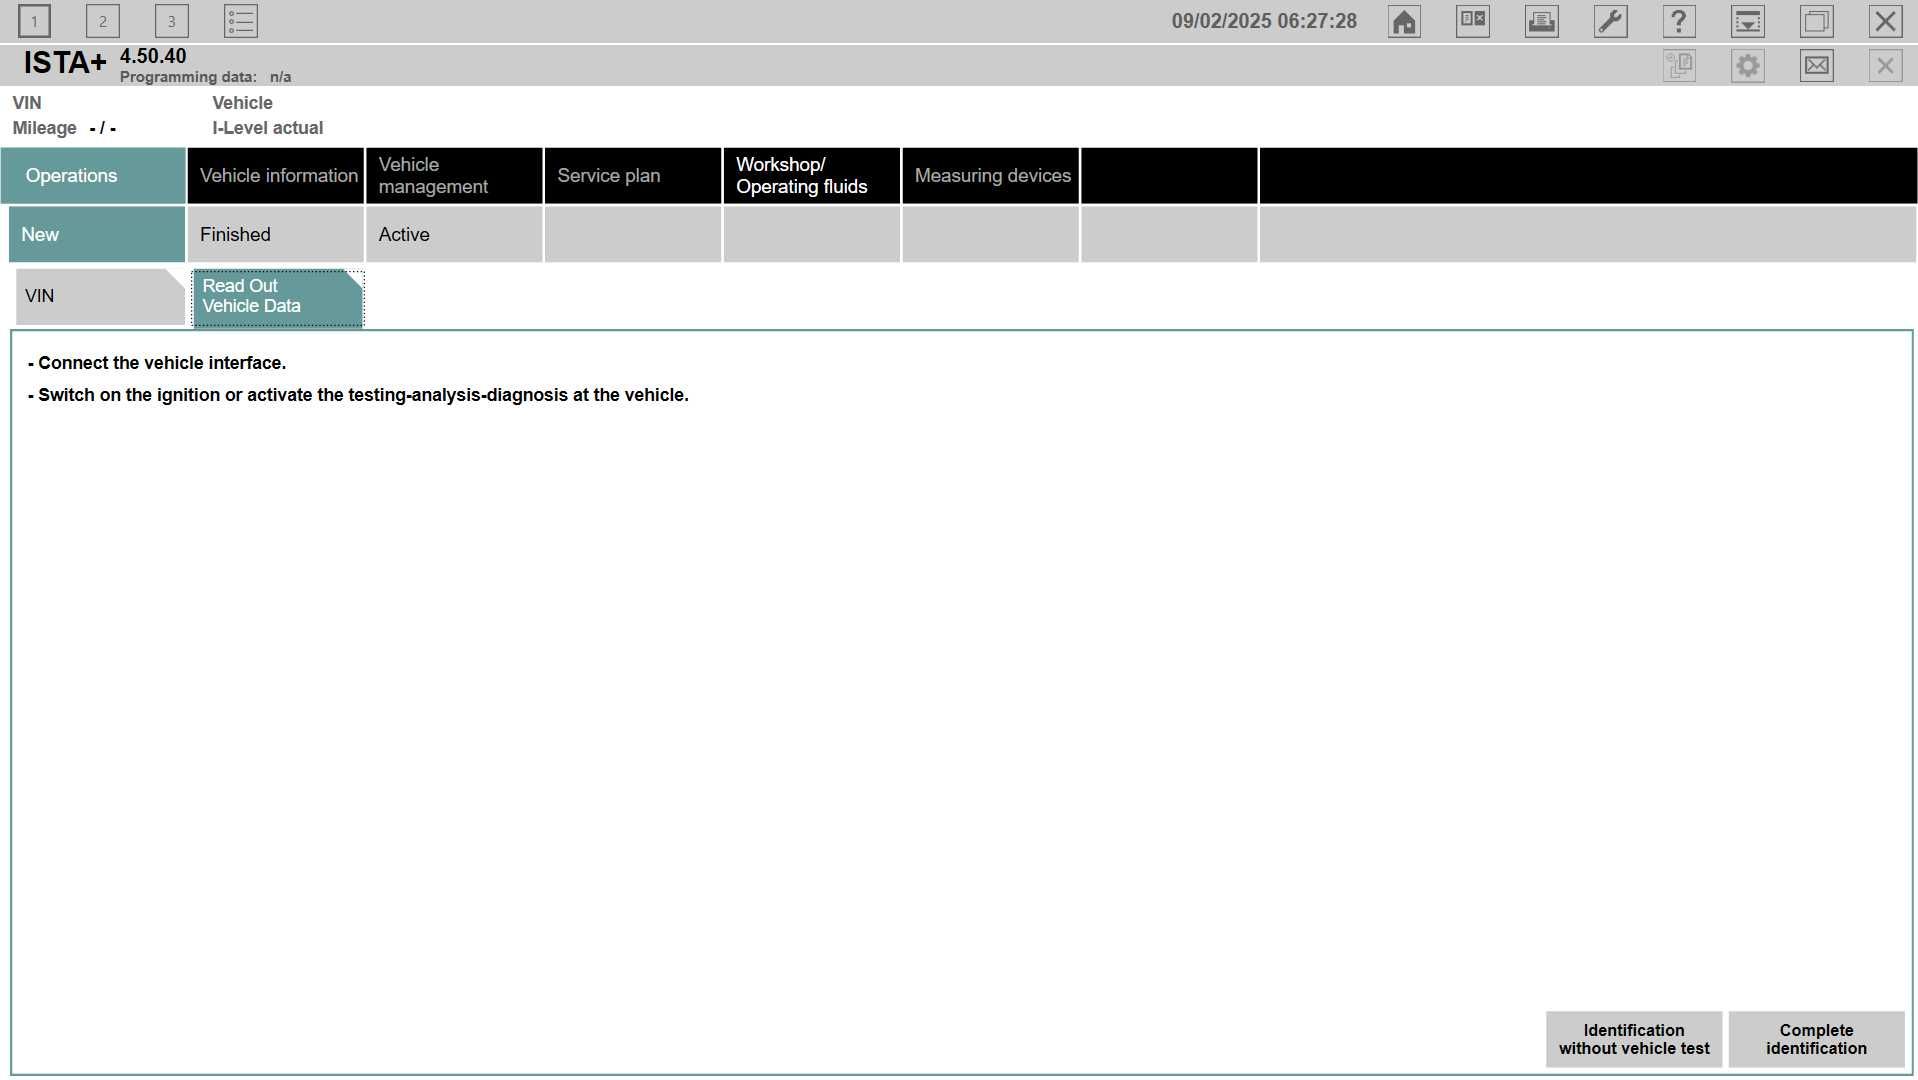The height and width of the screenshot is (1080, 1918).
Task: Open the Service plan tab
Action: [x=633, y=176]
